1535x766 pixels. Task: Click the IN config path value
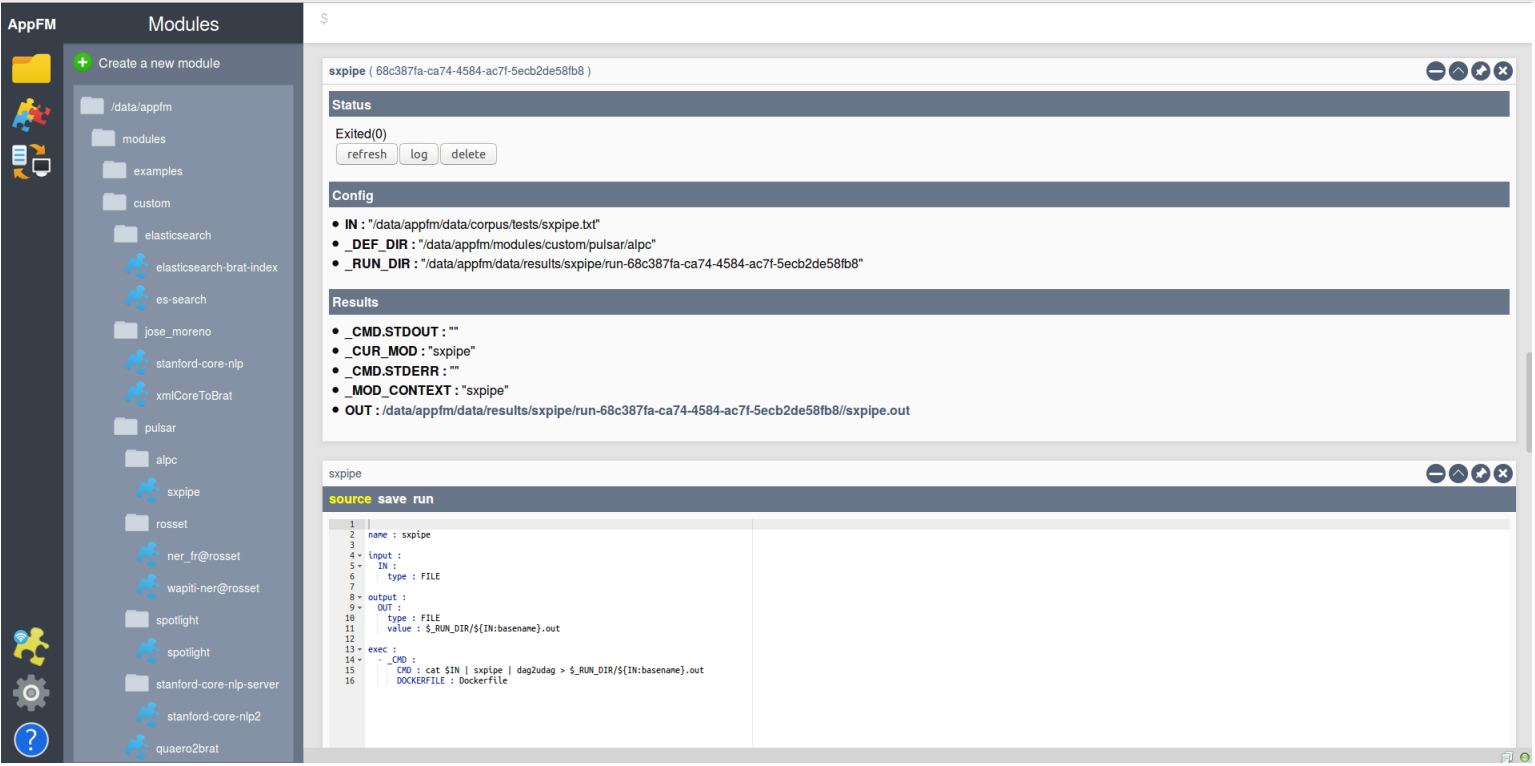click(484, 225)
